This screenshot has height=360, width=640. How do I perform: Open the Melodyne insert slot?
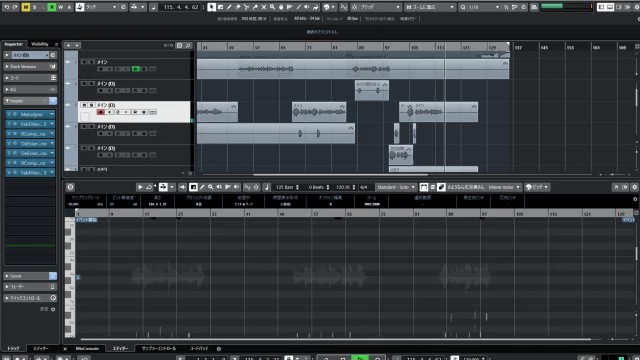[x=30, y=114]
